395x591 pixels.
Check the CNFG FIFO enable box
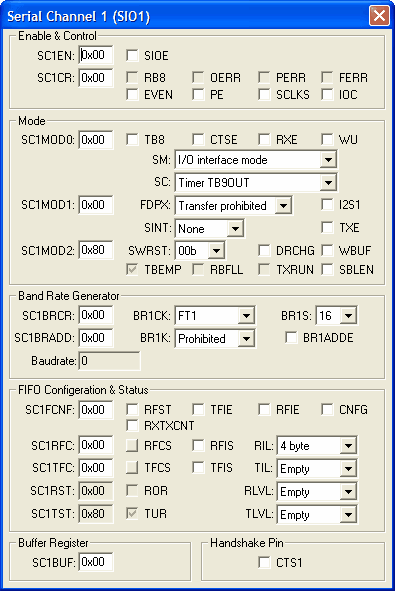327,409
